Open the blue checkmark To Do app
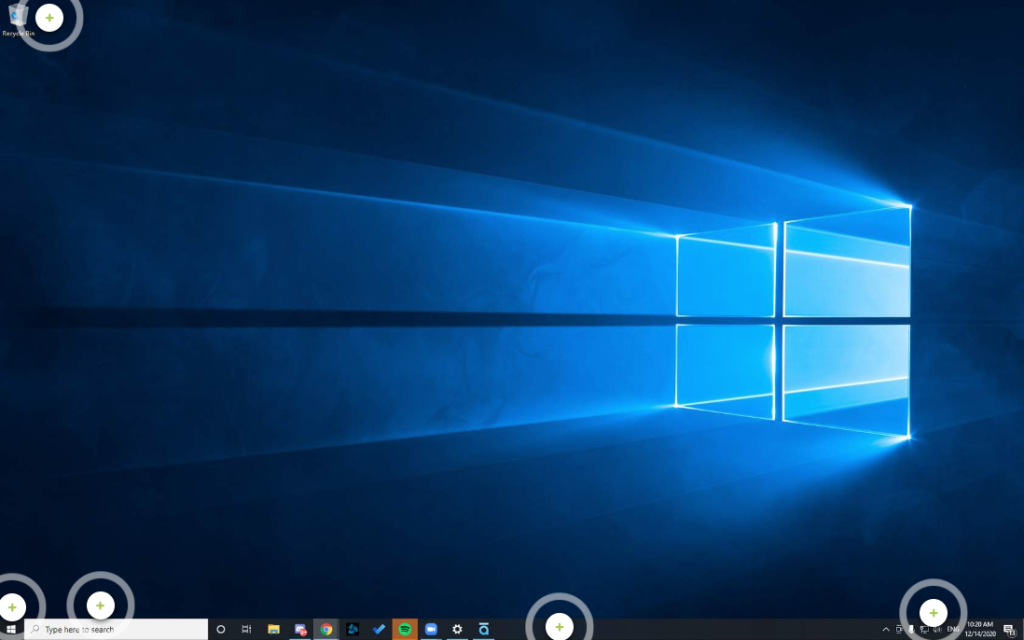1024x640 pixels. pos(379,630)
